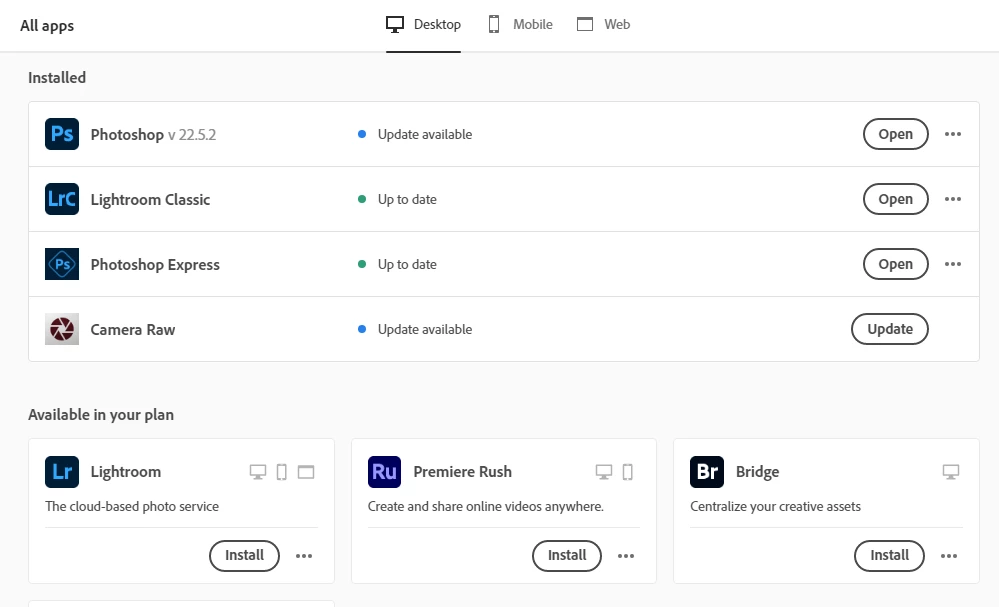Click the Photoshop Express icon

pos(62,264)
